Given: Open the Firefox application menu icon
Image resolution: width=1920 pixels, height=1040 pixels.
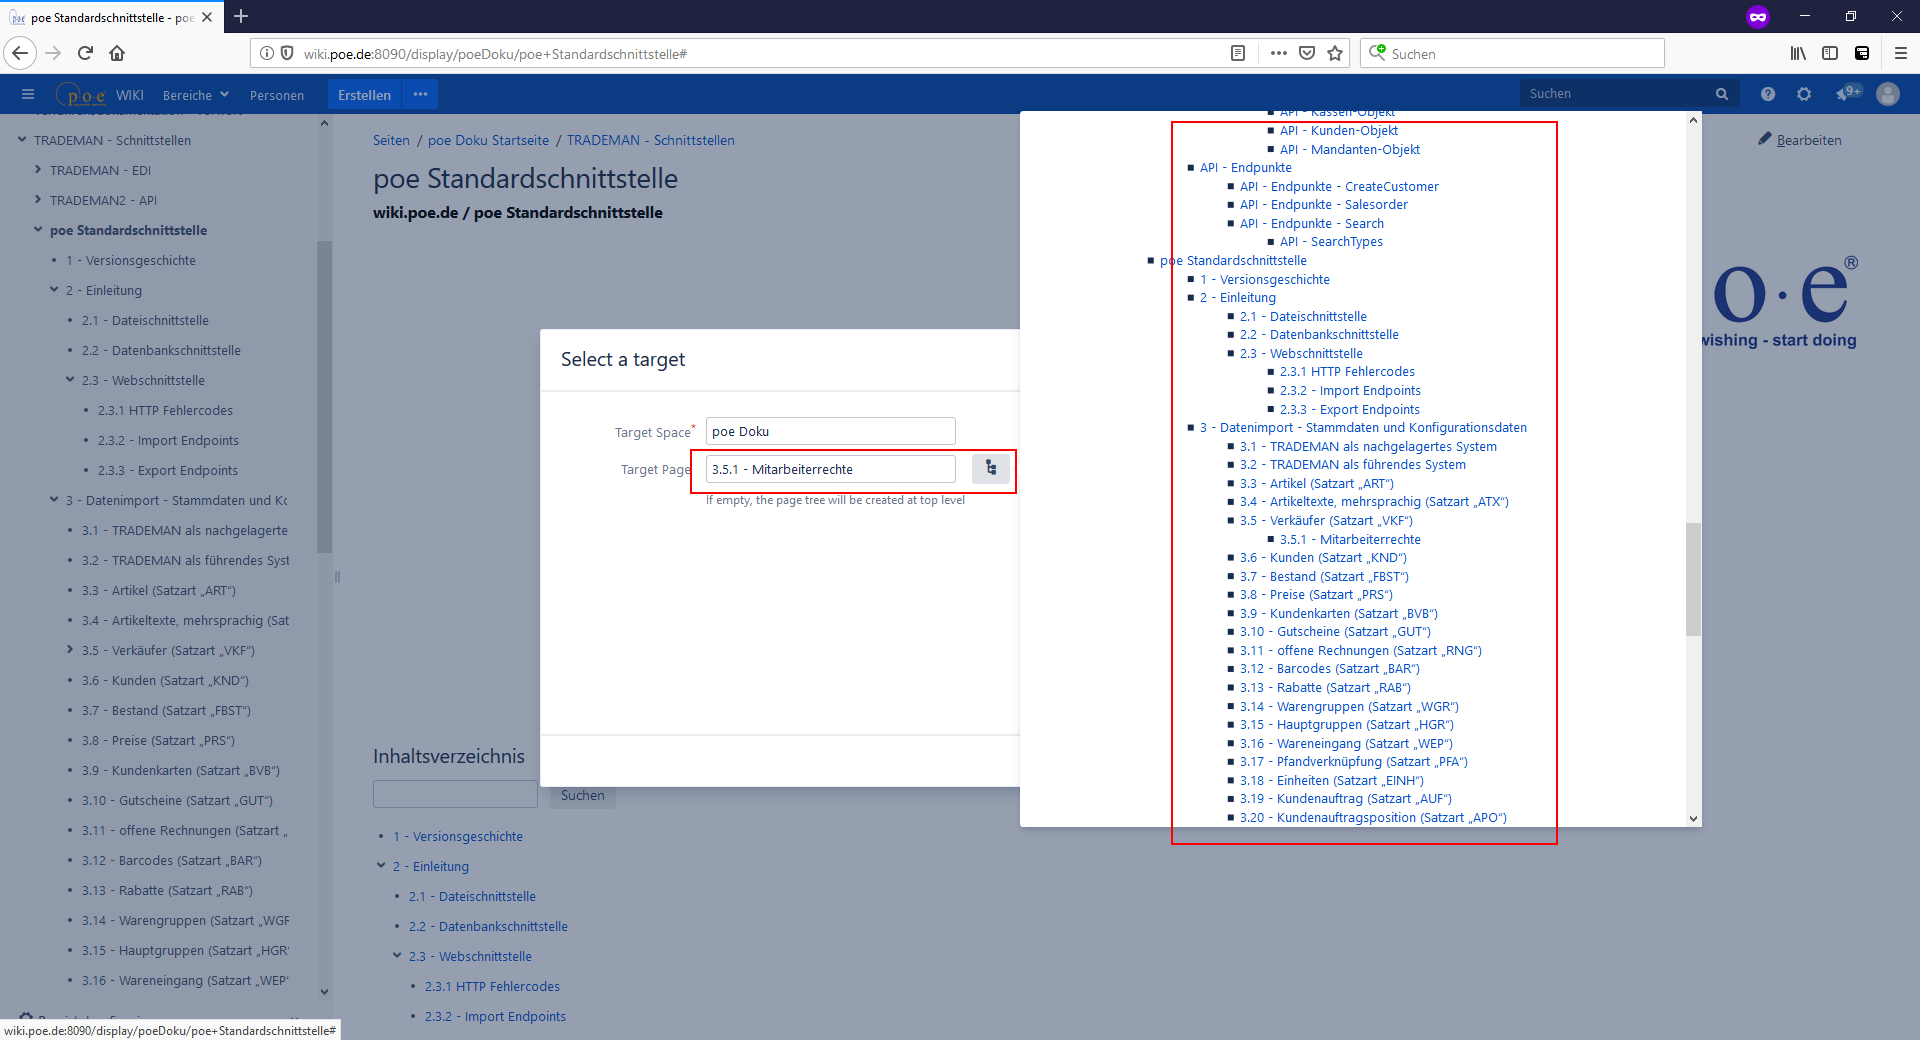Looking at the screenshot, I should coord(1901,54).
